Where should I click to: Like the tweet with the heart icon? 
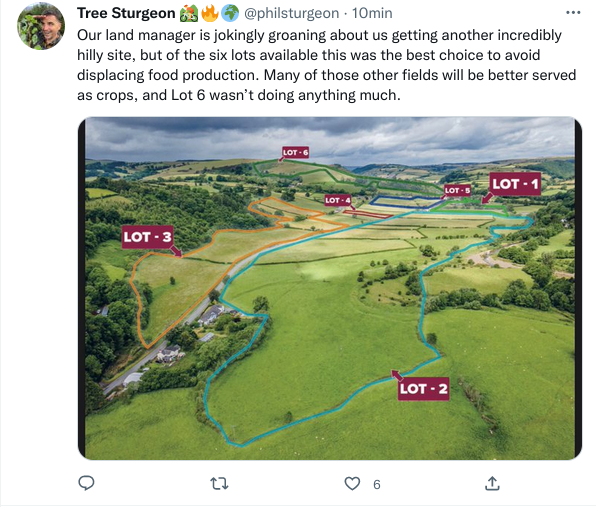[x=352, y=483]
